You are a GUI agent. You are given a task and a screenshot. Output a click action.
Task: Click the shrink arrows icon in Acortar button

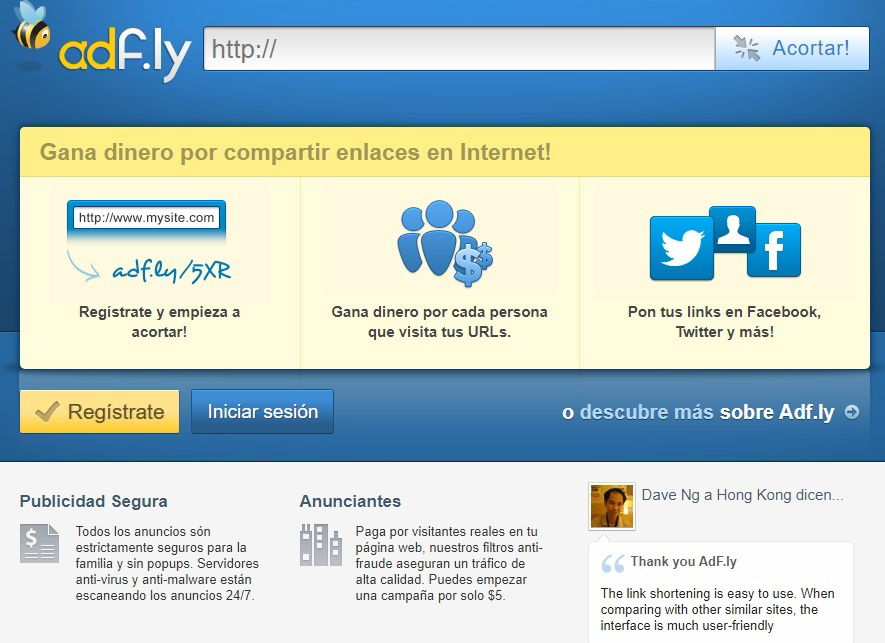click(747, 48)
